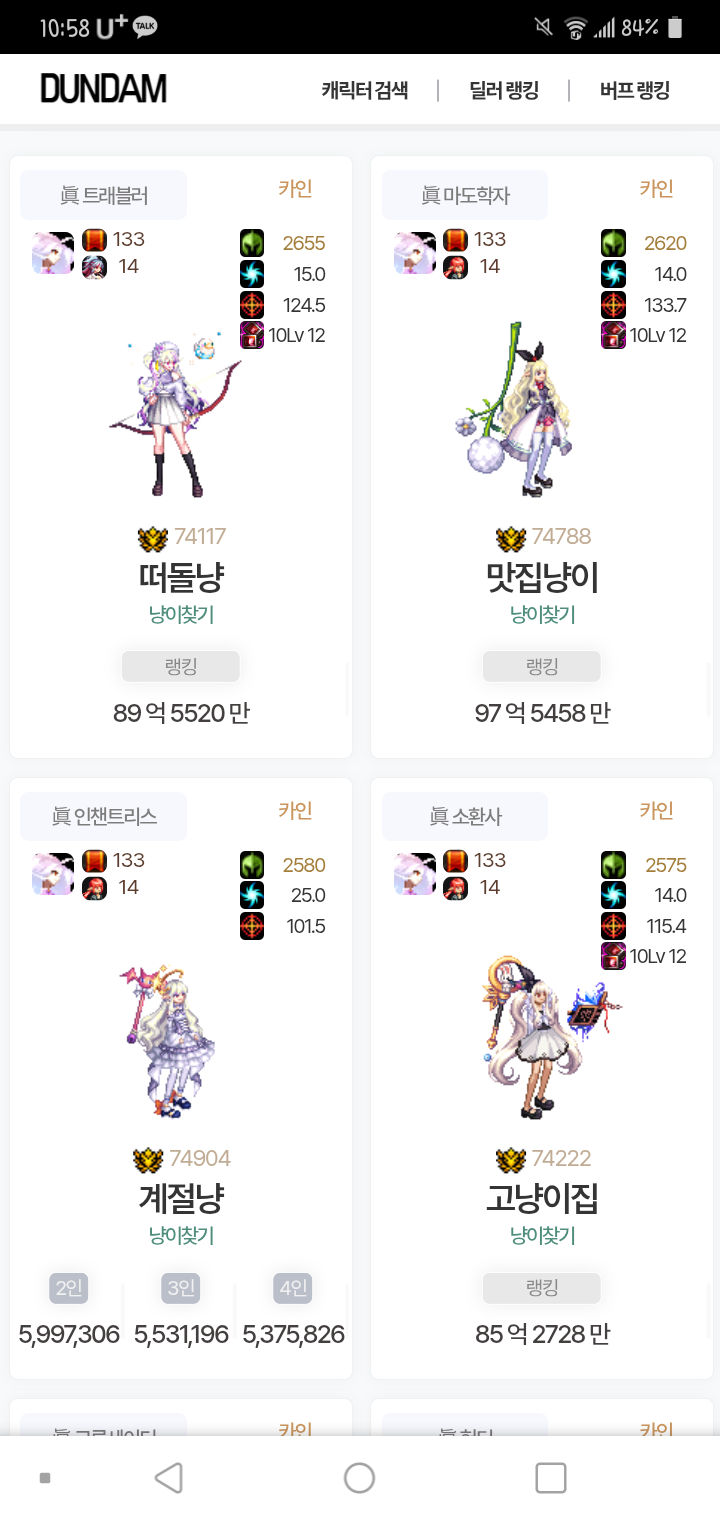Viewport: 720px width, 1520px height.
Task: Tap Android back navigation button
Action: pyautogui.click(x=169, y=1477)
